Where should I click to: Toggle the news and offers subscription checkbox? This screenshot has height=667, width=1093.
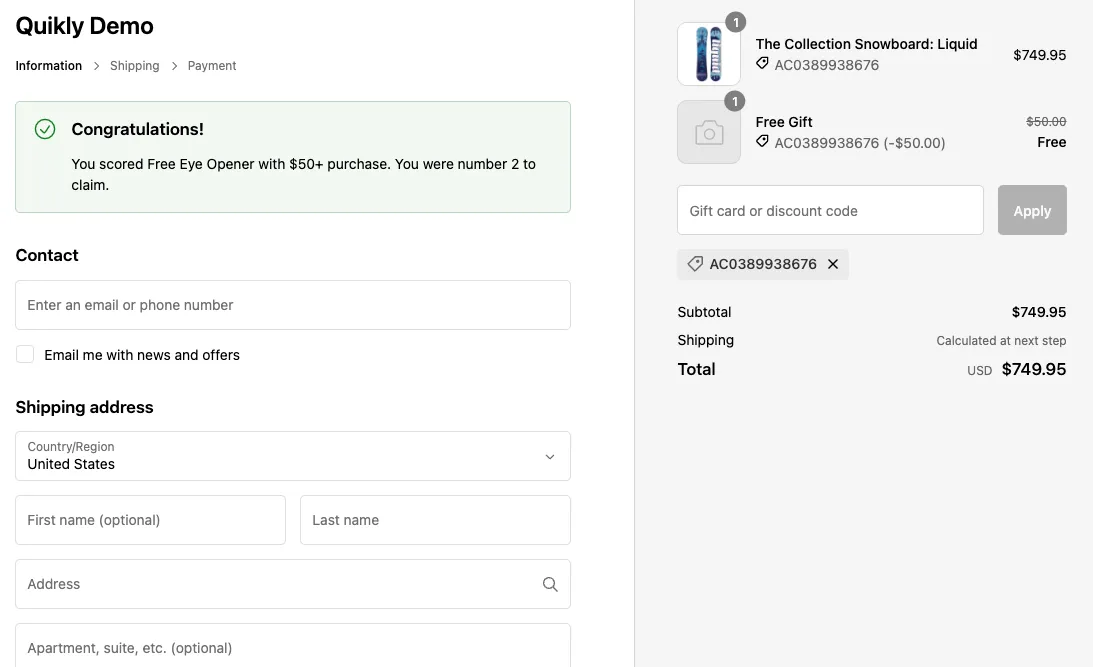(x=25, y=354)
